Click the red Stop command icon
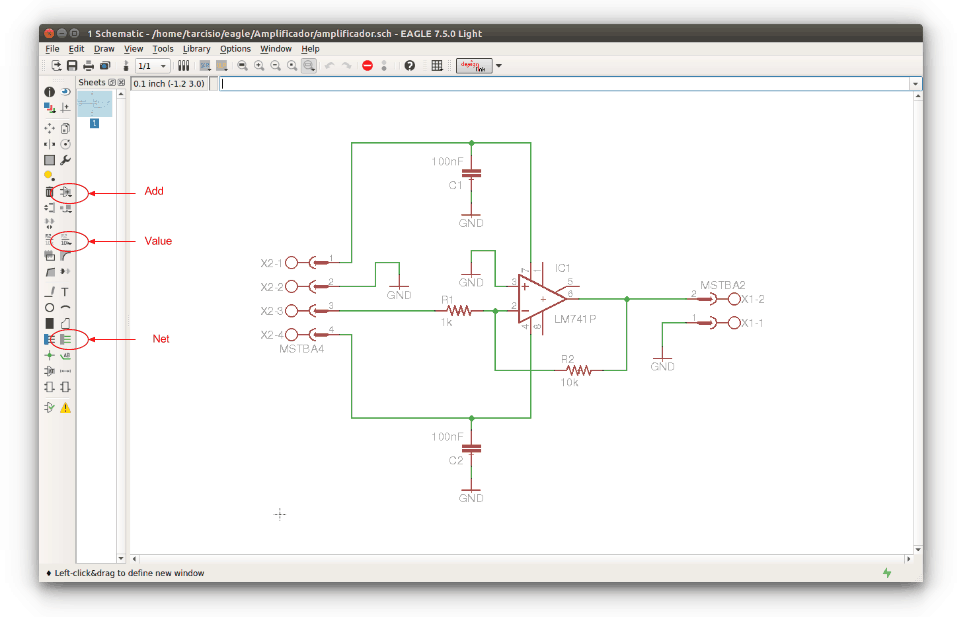957x617 pixels. pos(367,66)
